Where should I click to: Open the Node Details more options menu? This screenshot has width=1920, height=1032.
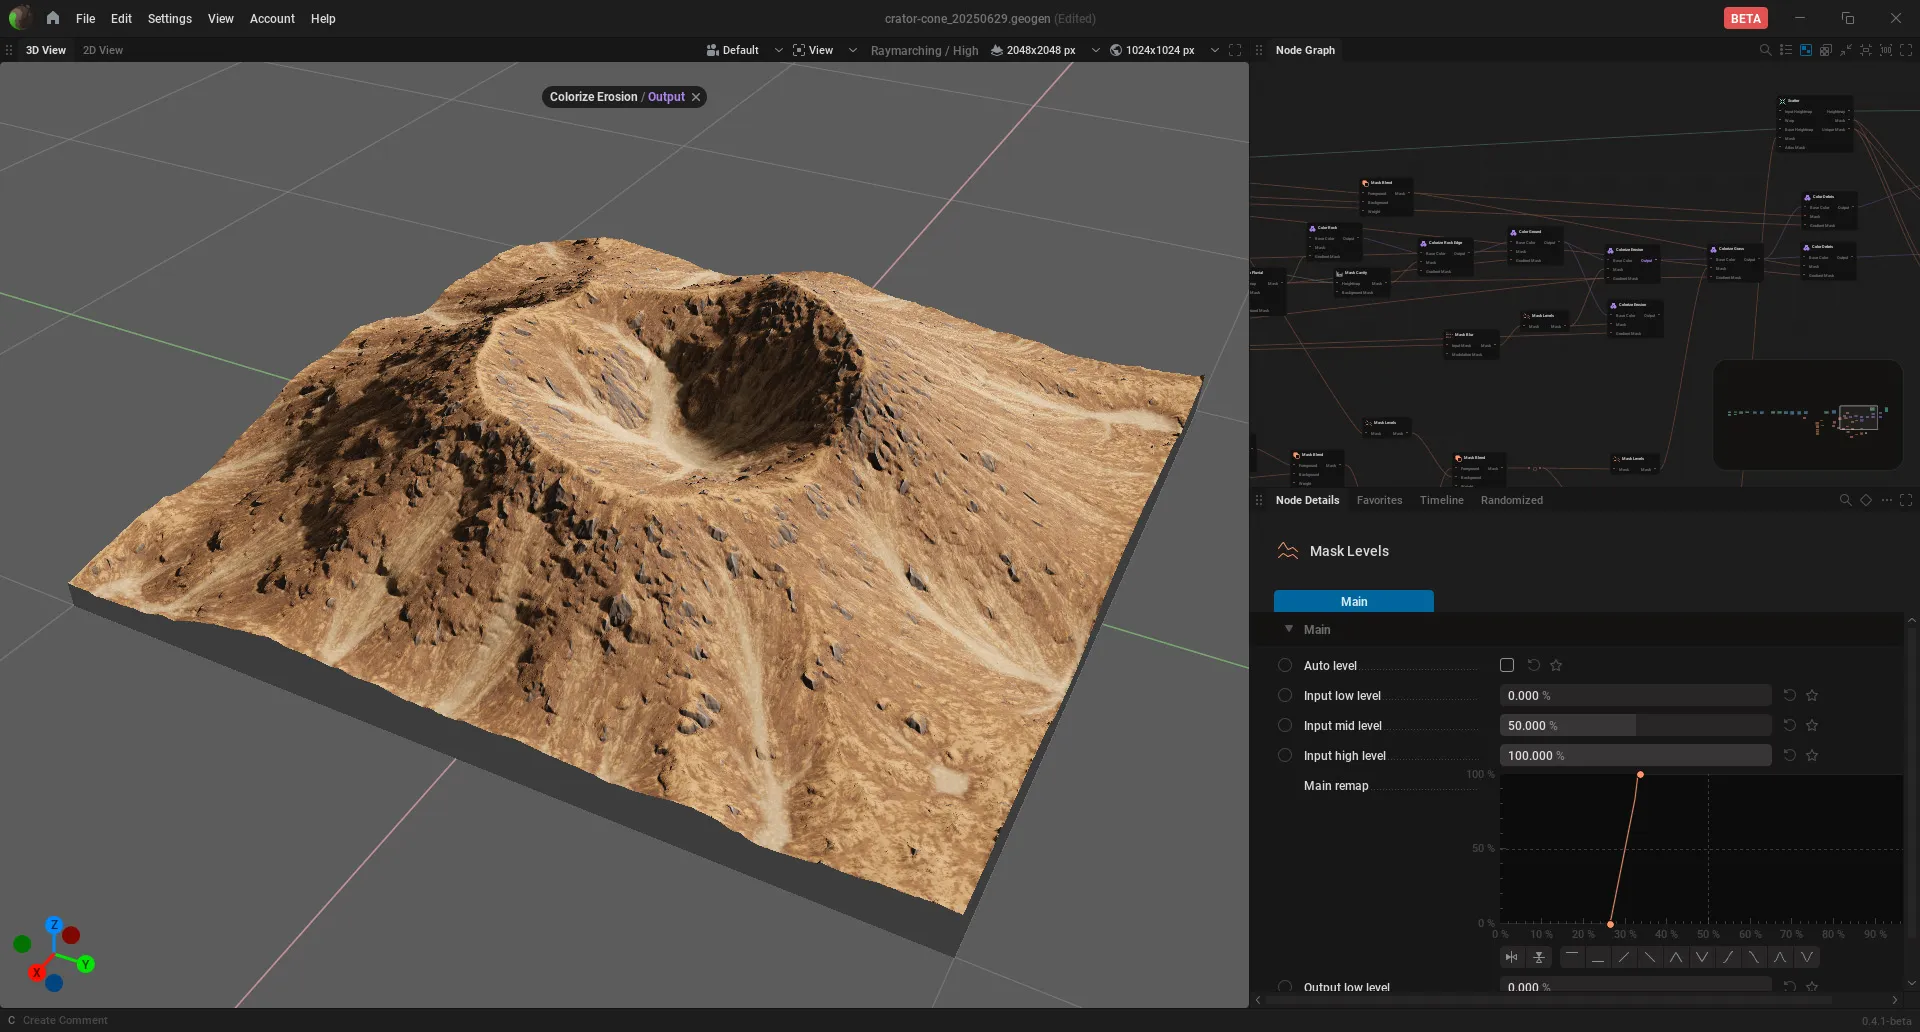(1886, 500)
